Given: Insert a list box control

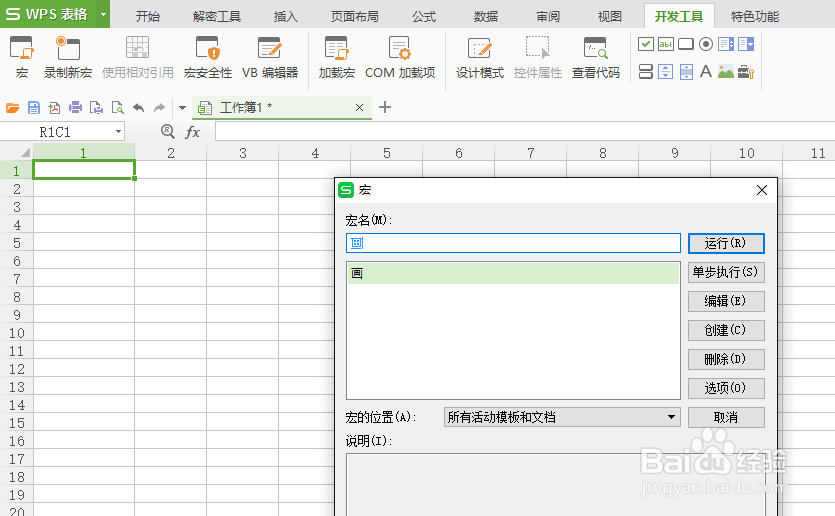Looking at the screenshot, I should click(x=726, y=44).
